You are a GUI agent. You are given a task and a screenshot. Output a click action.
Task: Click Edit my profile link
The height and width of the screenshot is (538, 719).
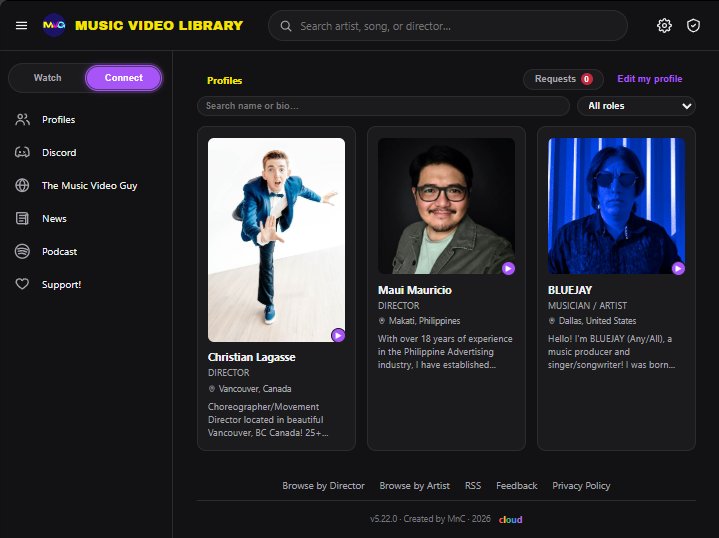tap(649, 79)
